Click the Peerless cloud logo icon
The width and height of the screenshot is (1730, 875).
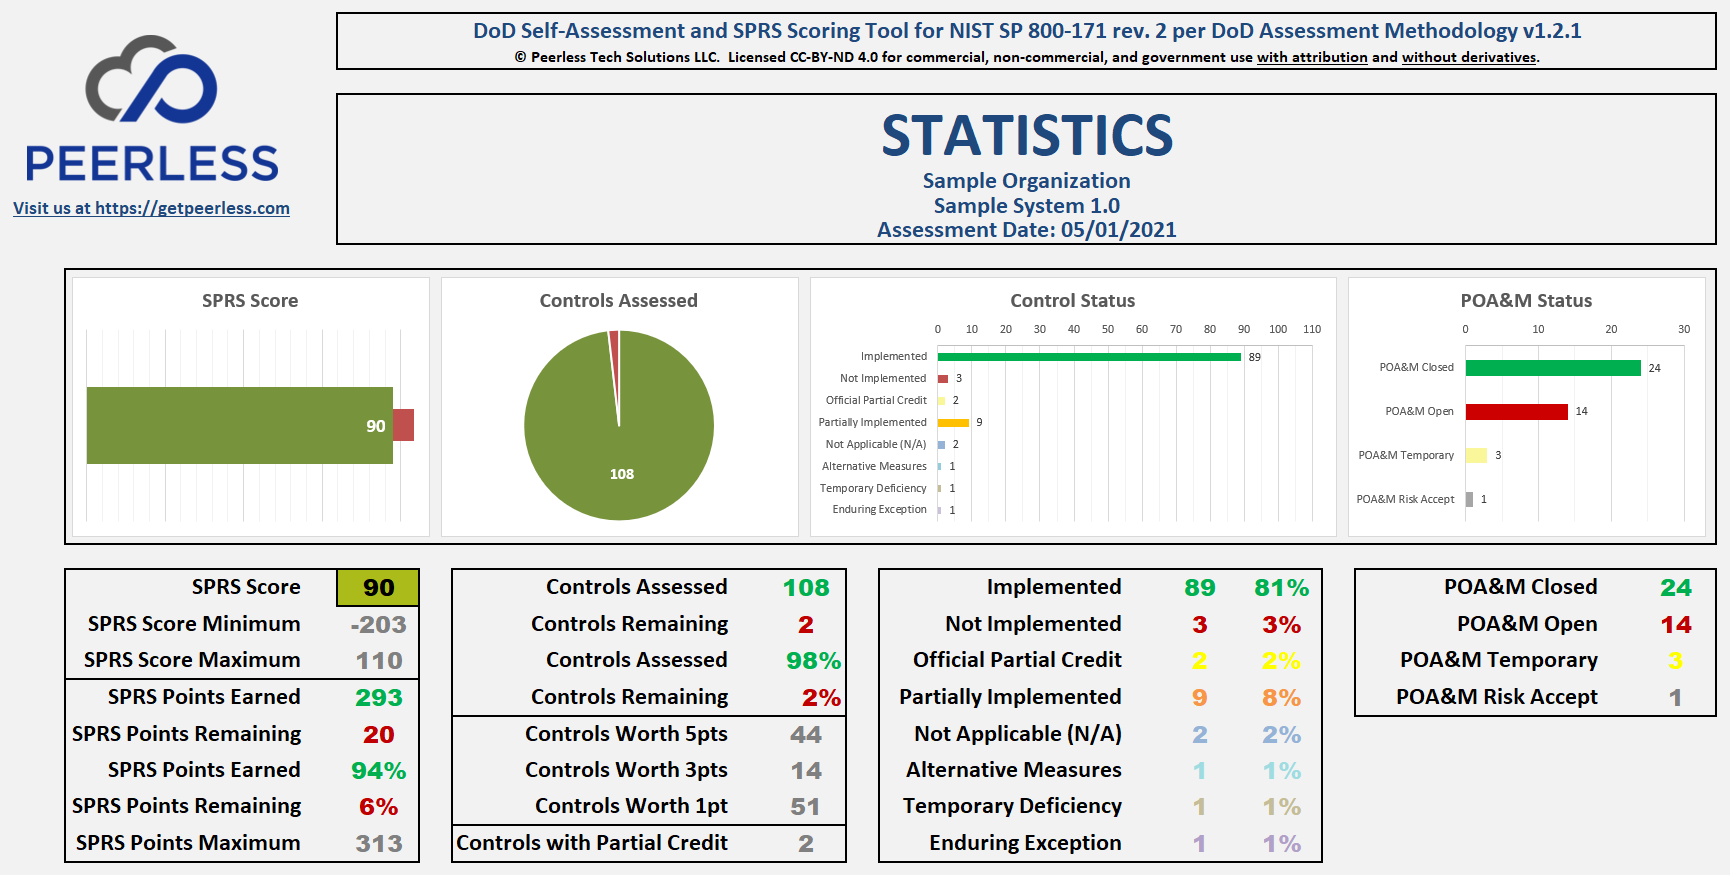pos(151,80)
